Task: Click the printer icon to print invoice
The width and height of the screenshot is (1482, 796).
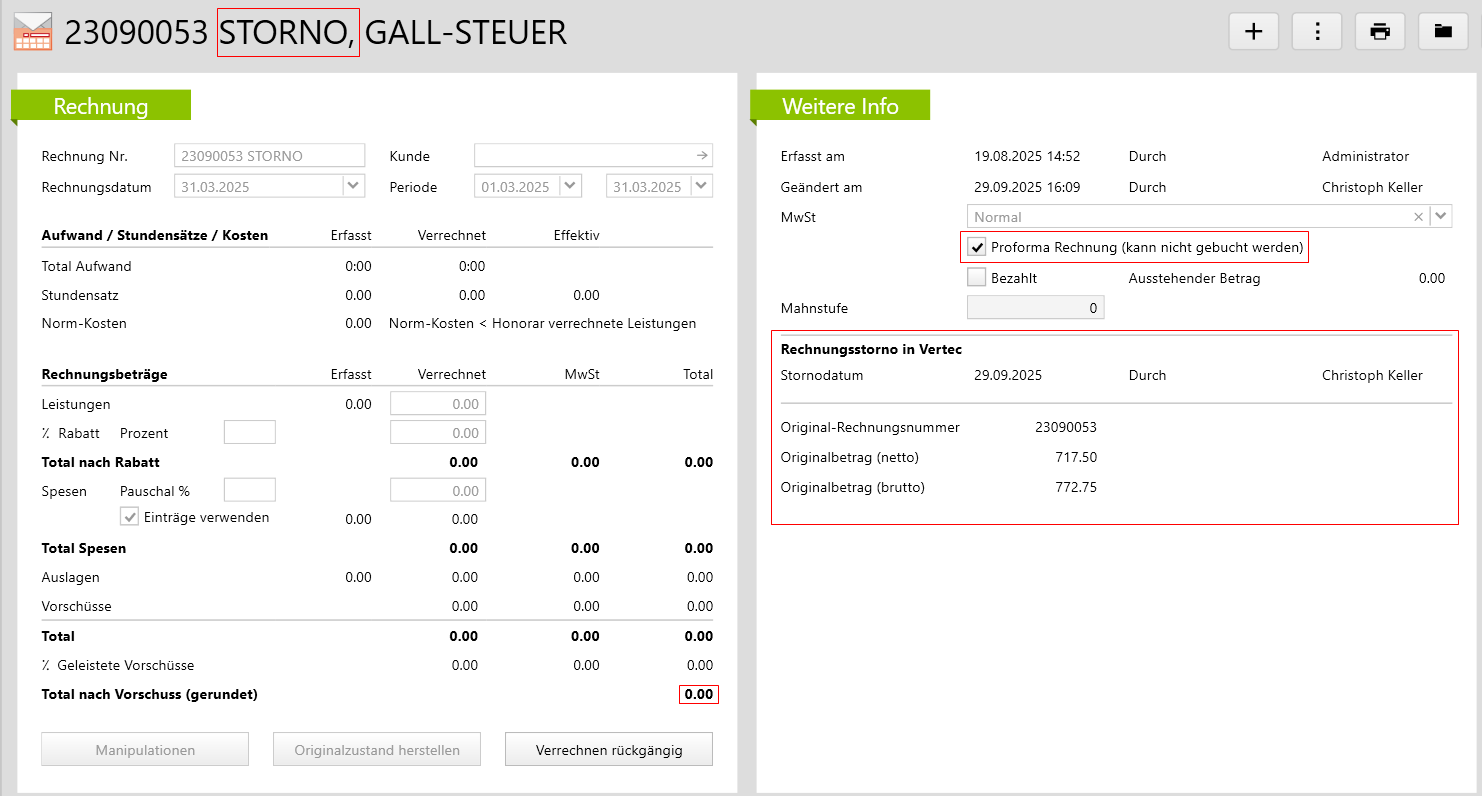Action: 1380,31
